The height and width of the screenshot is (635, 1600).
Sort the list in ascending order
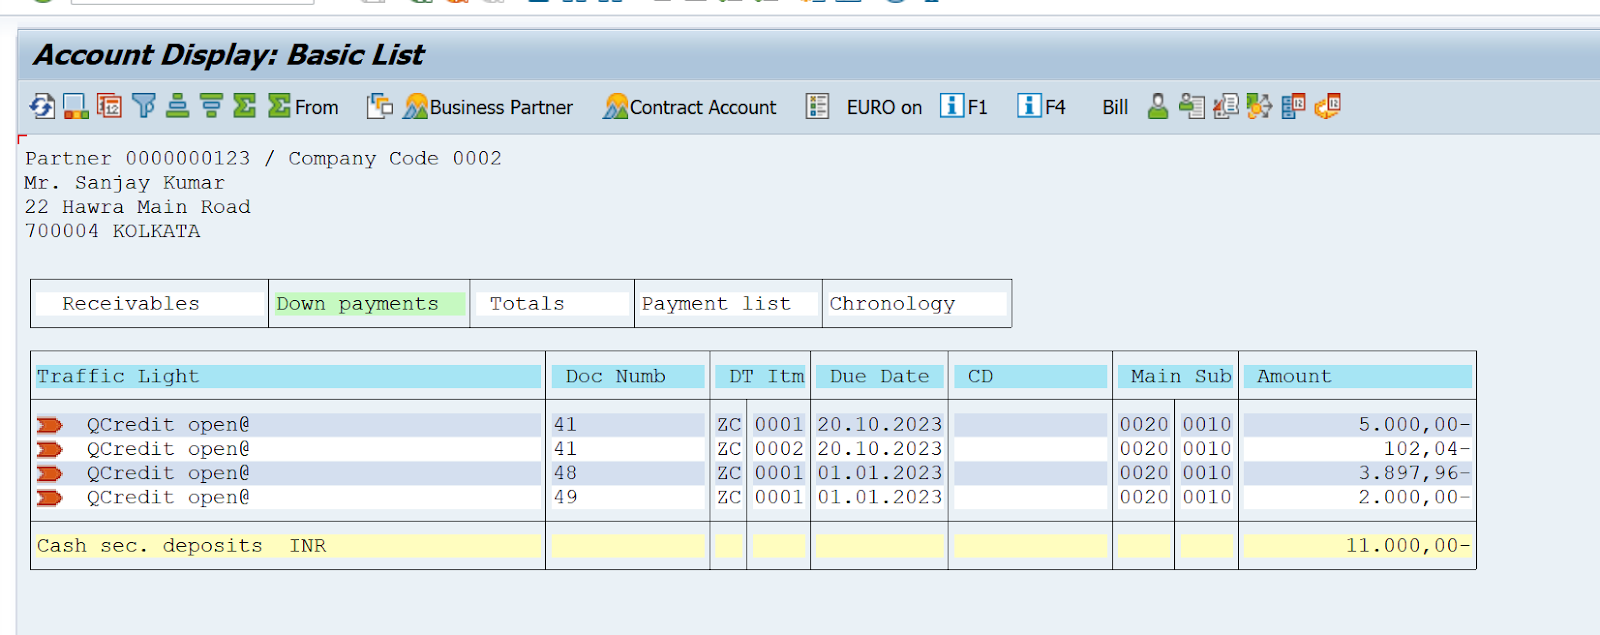[178, 106]
